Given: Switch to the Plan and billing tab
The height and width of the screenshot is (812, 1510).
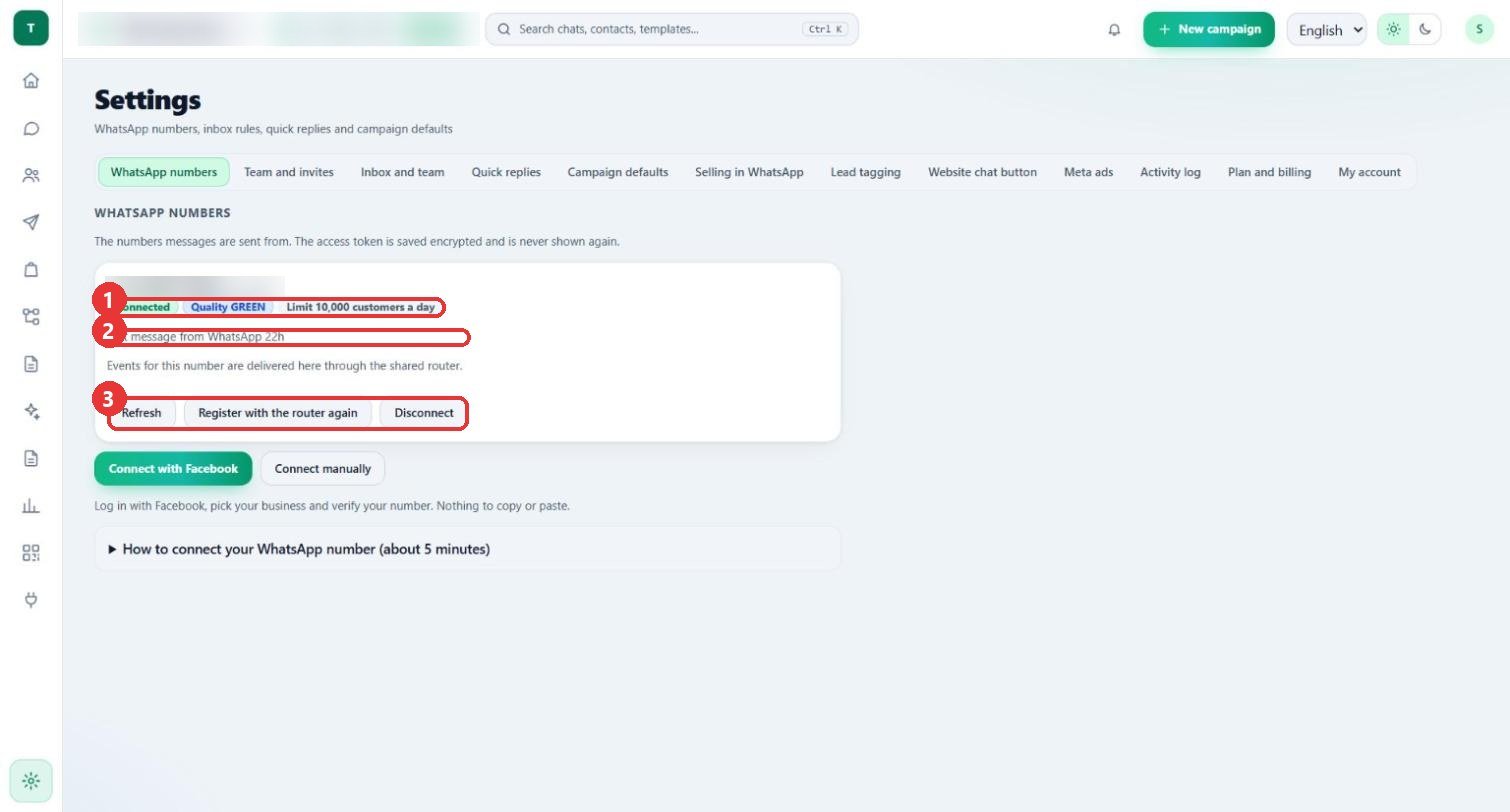Looking at the screenshot, I should [x=1269, y=172].
